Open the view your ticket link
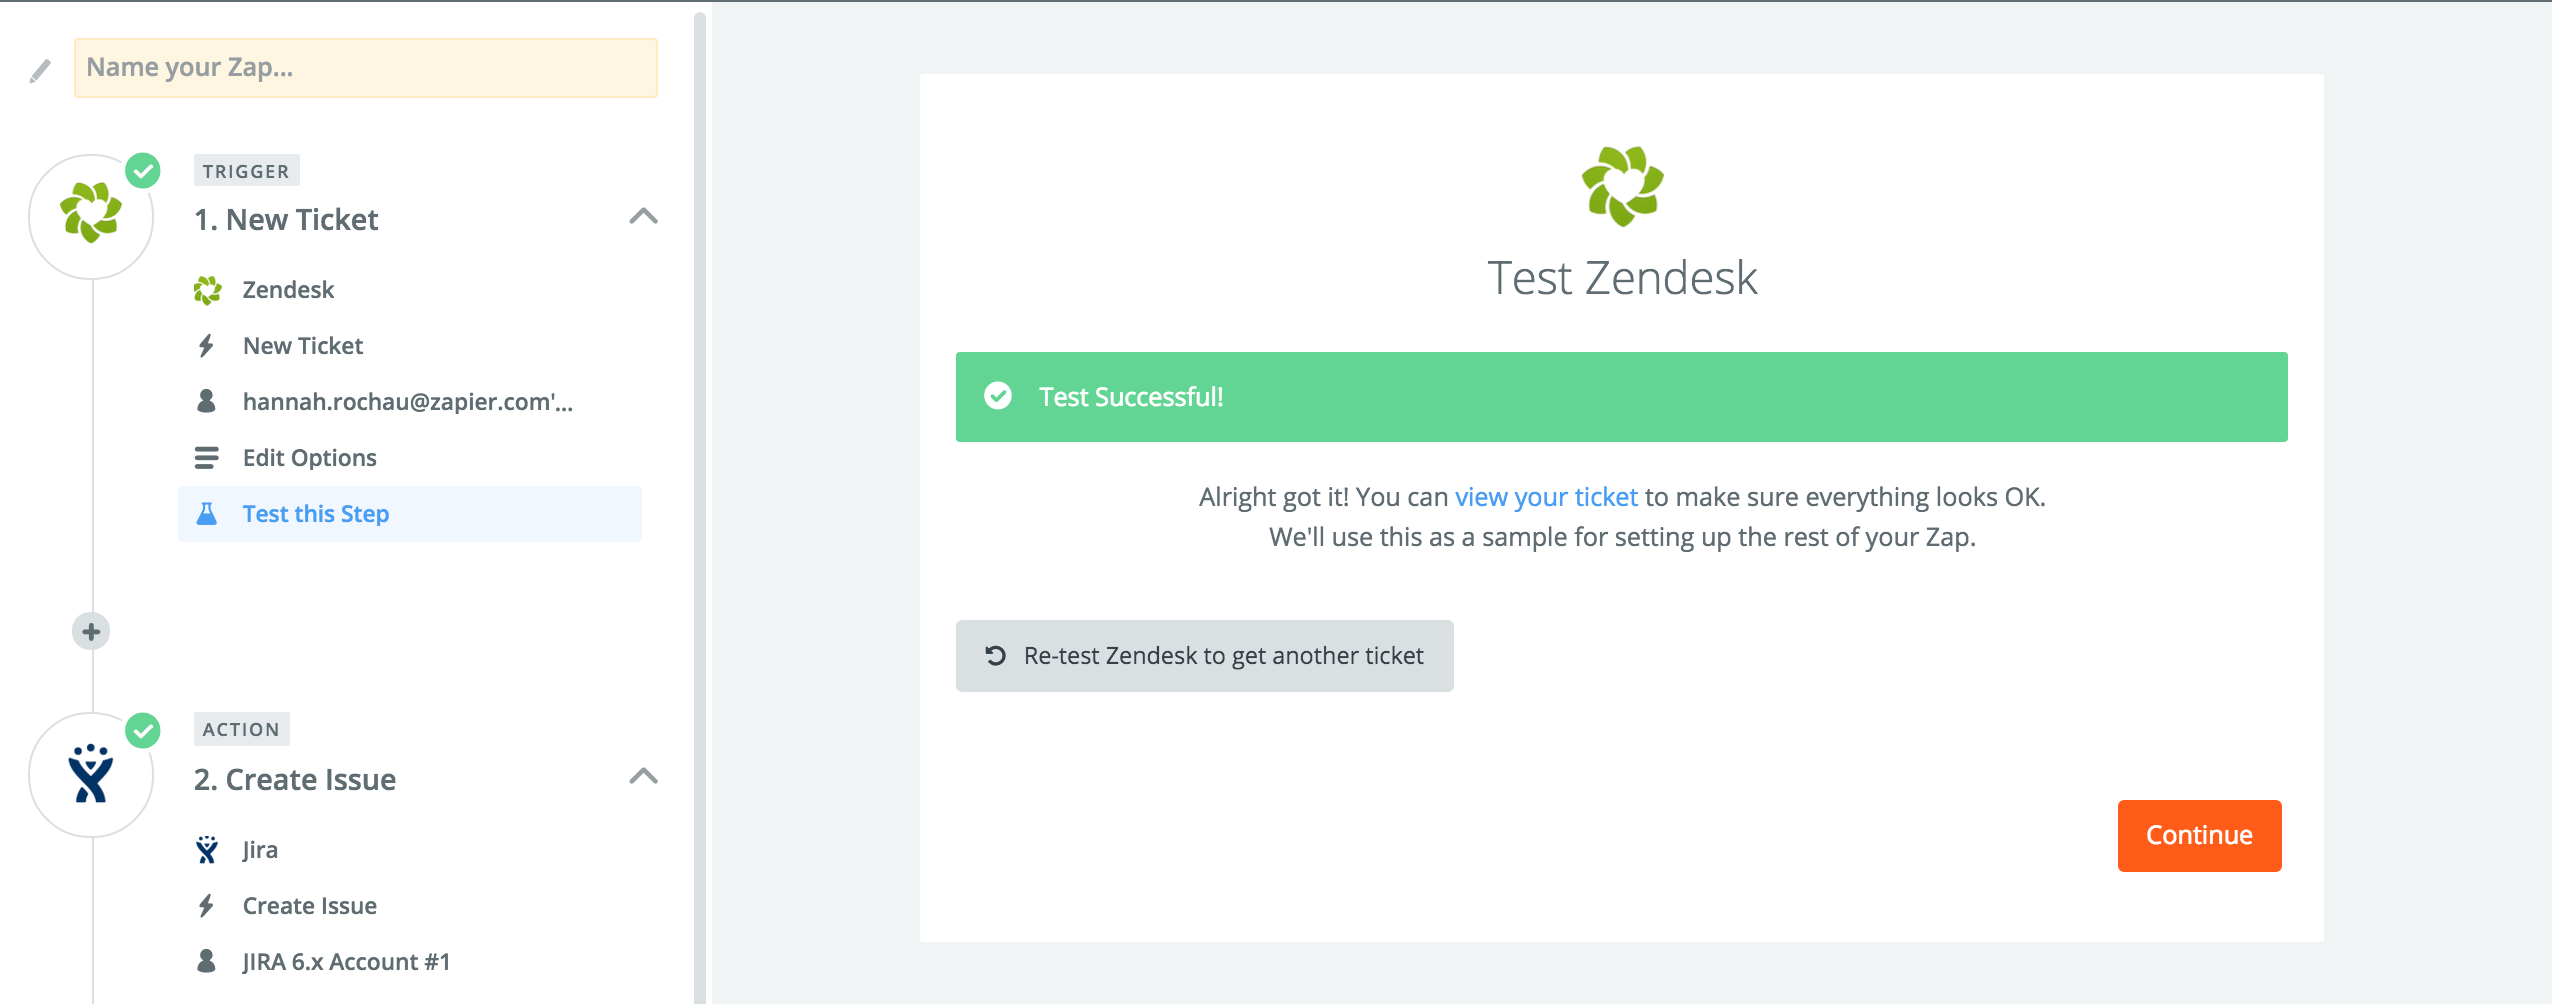 click(x=1546, y=497)
